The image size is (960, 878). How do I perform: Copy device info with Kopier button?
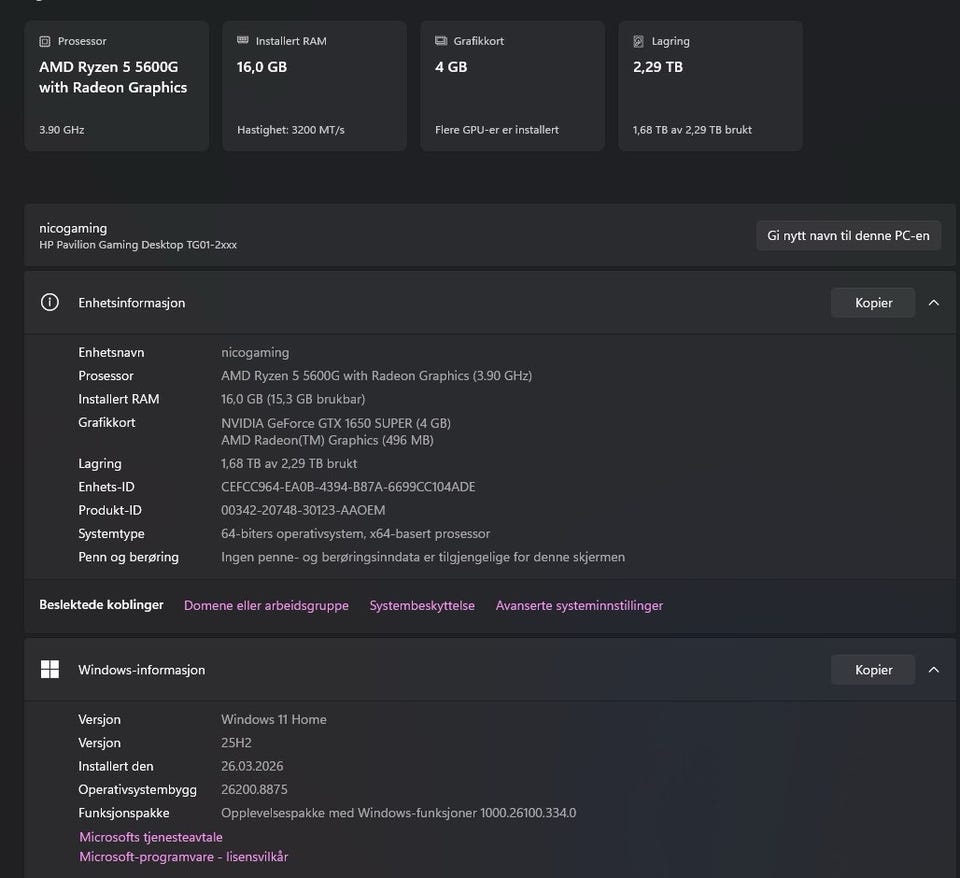873,302
